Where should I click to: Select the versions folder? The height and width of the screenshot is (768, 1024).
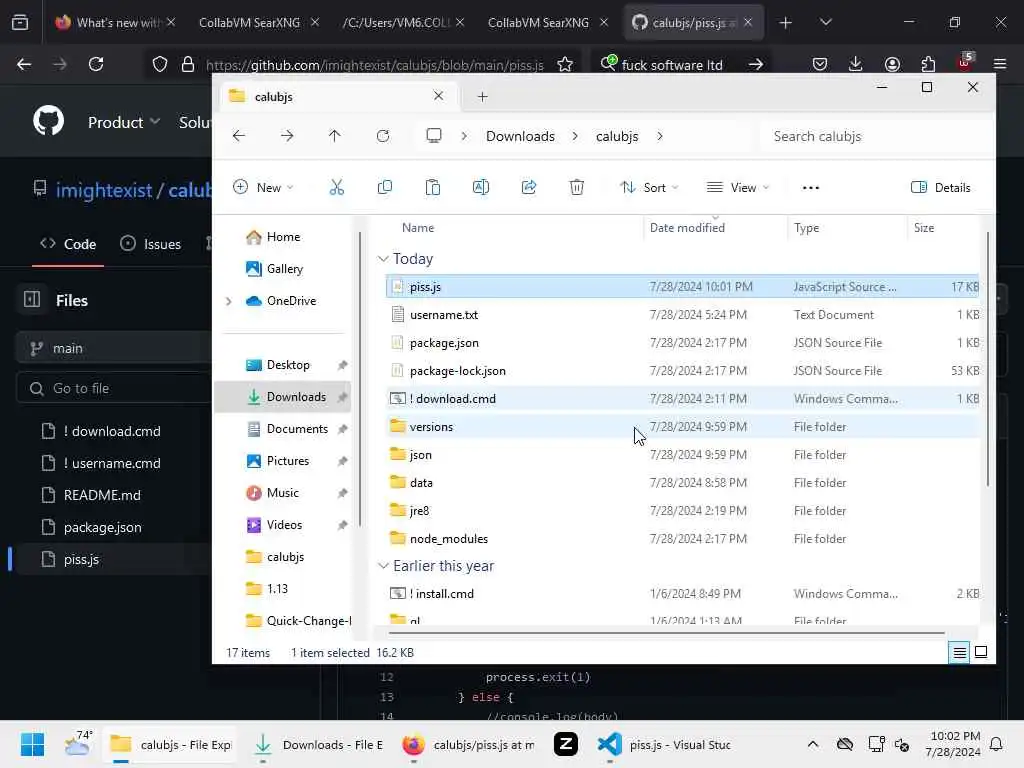(683, 426)
